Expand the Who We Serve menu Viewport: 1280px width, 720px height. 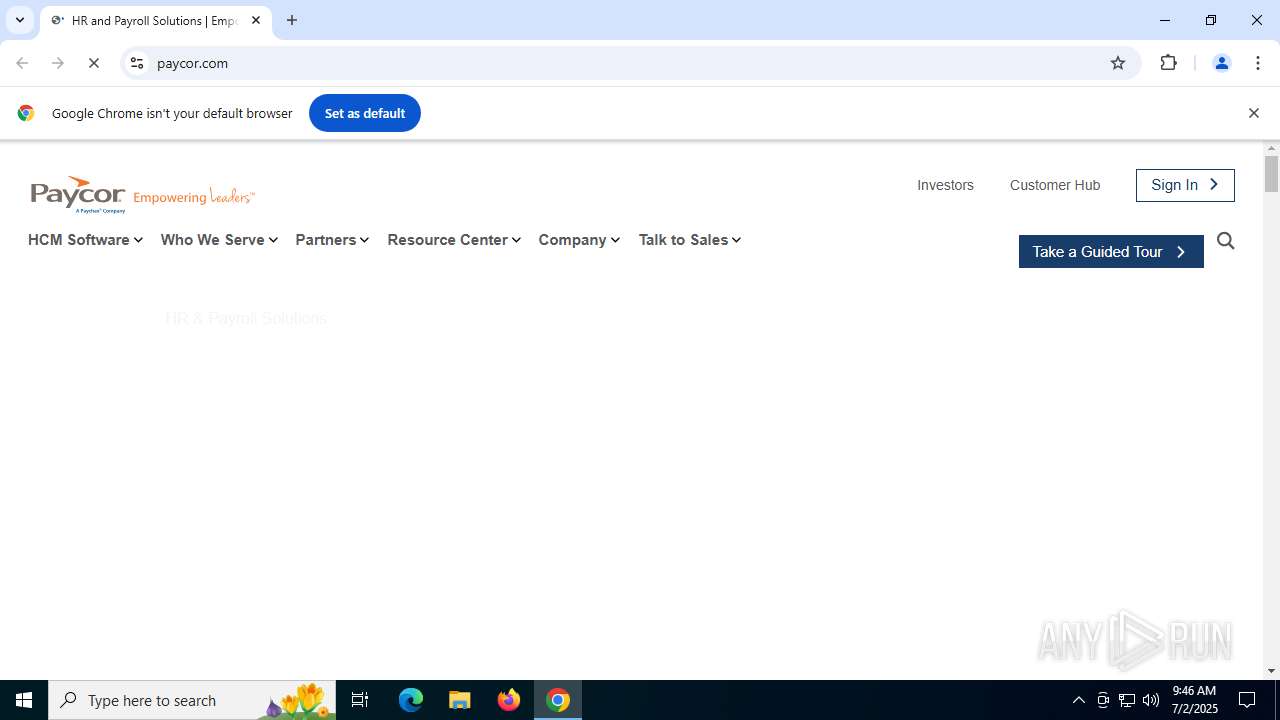point(219,240)
